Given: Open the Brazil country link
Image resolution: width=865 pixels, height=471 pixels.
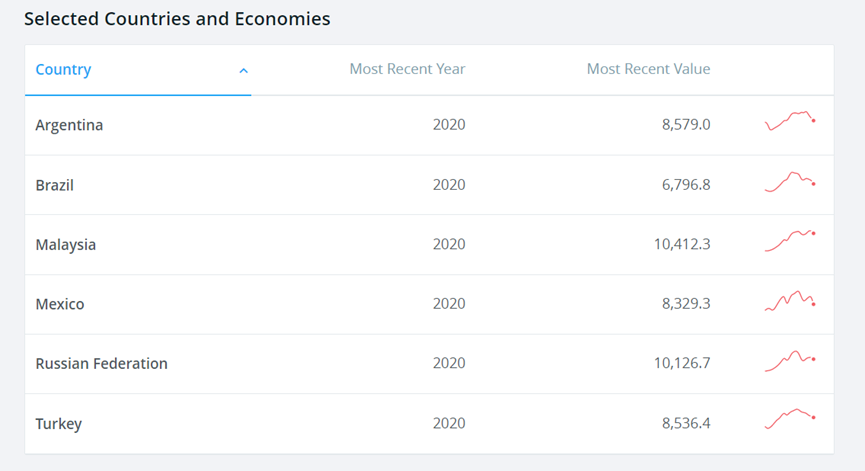Looking at the screenshot, I should [54, 186].
